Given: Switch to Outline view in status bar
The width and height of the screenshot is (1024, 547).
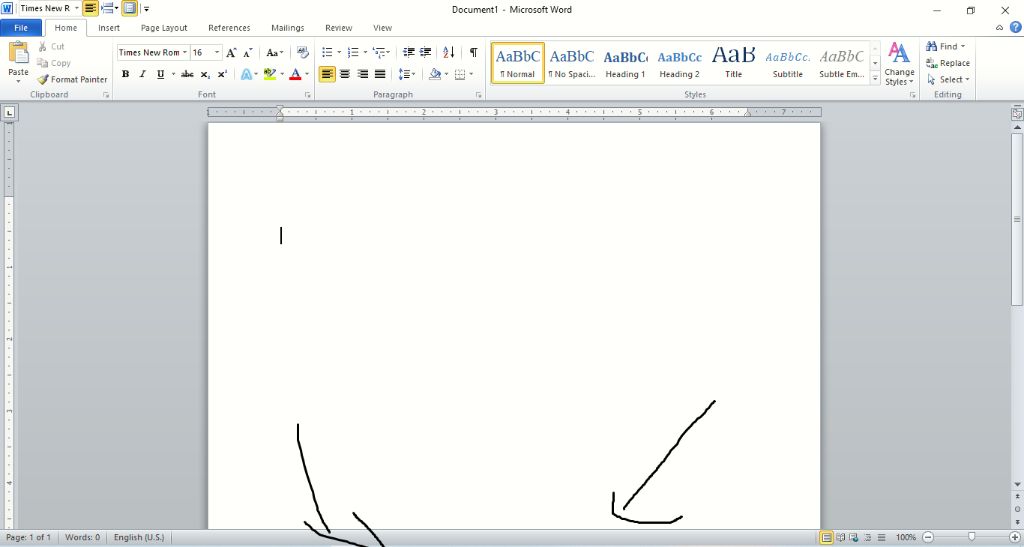Looking at the screenshot, I should 868,537.
